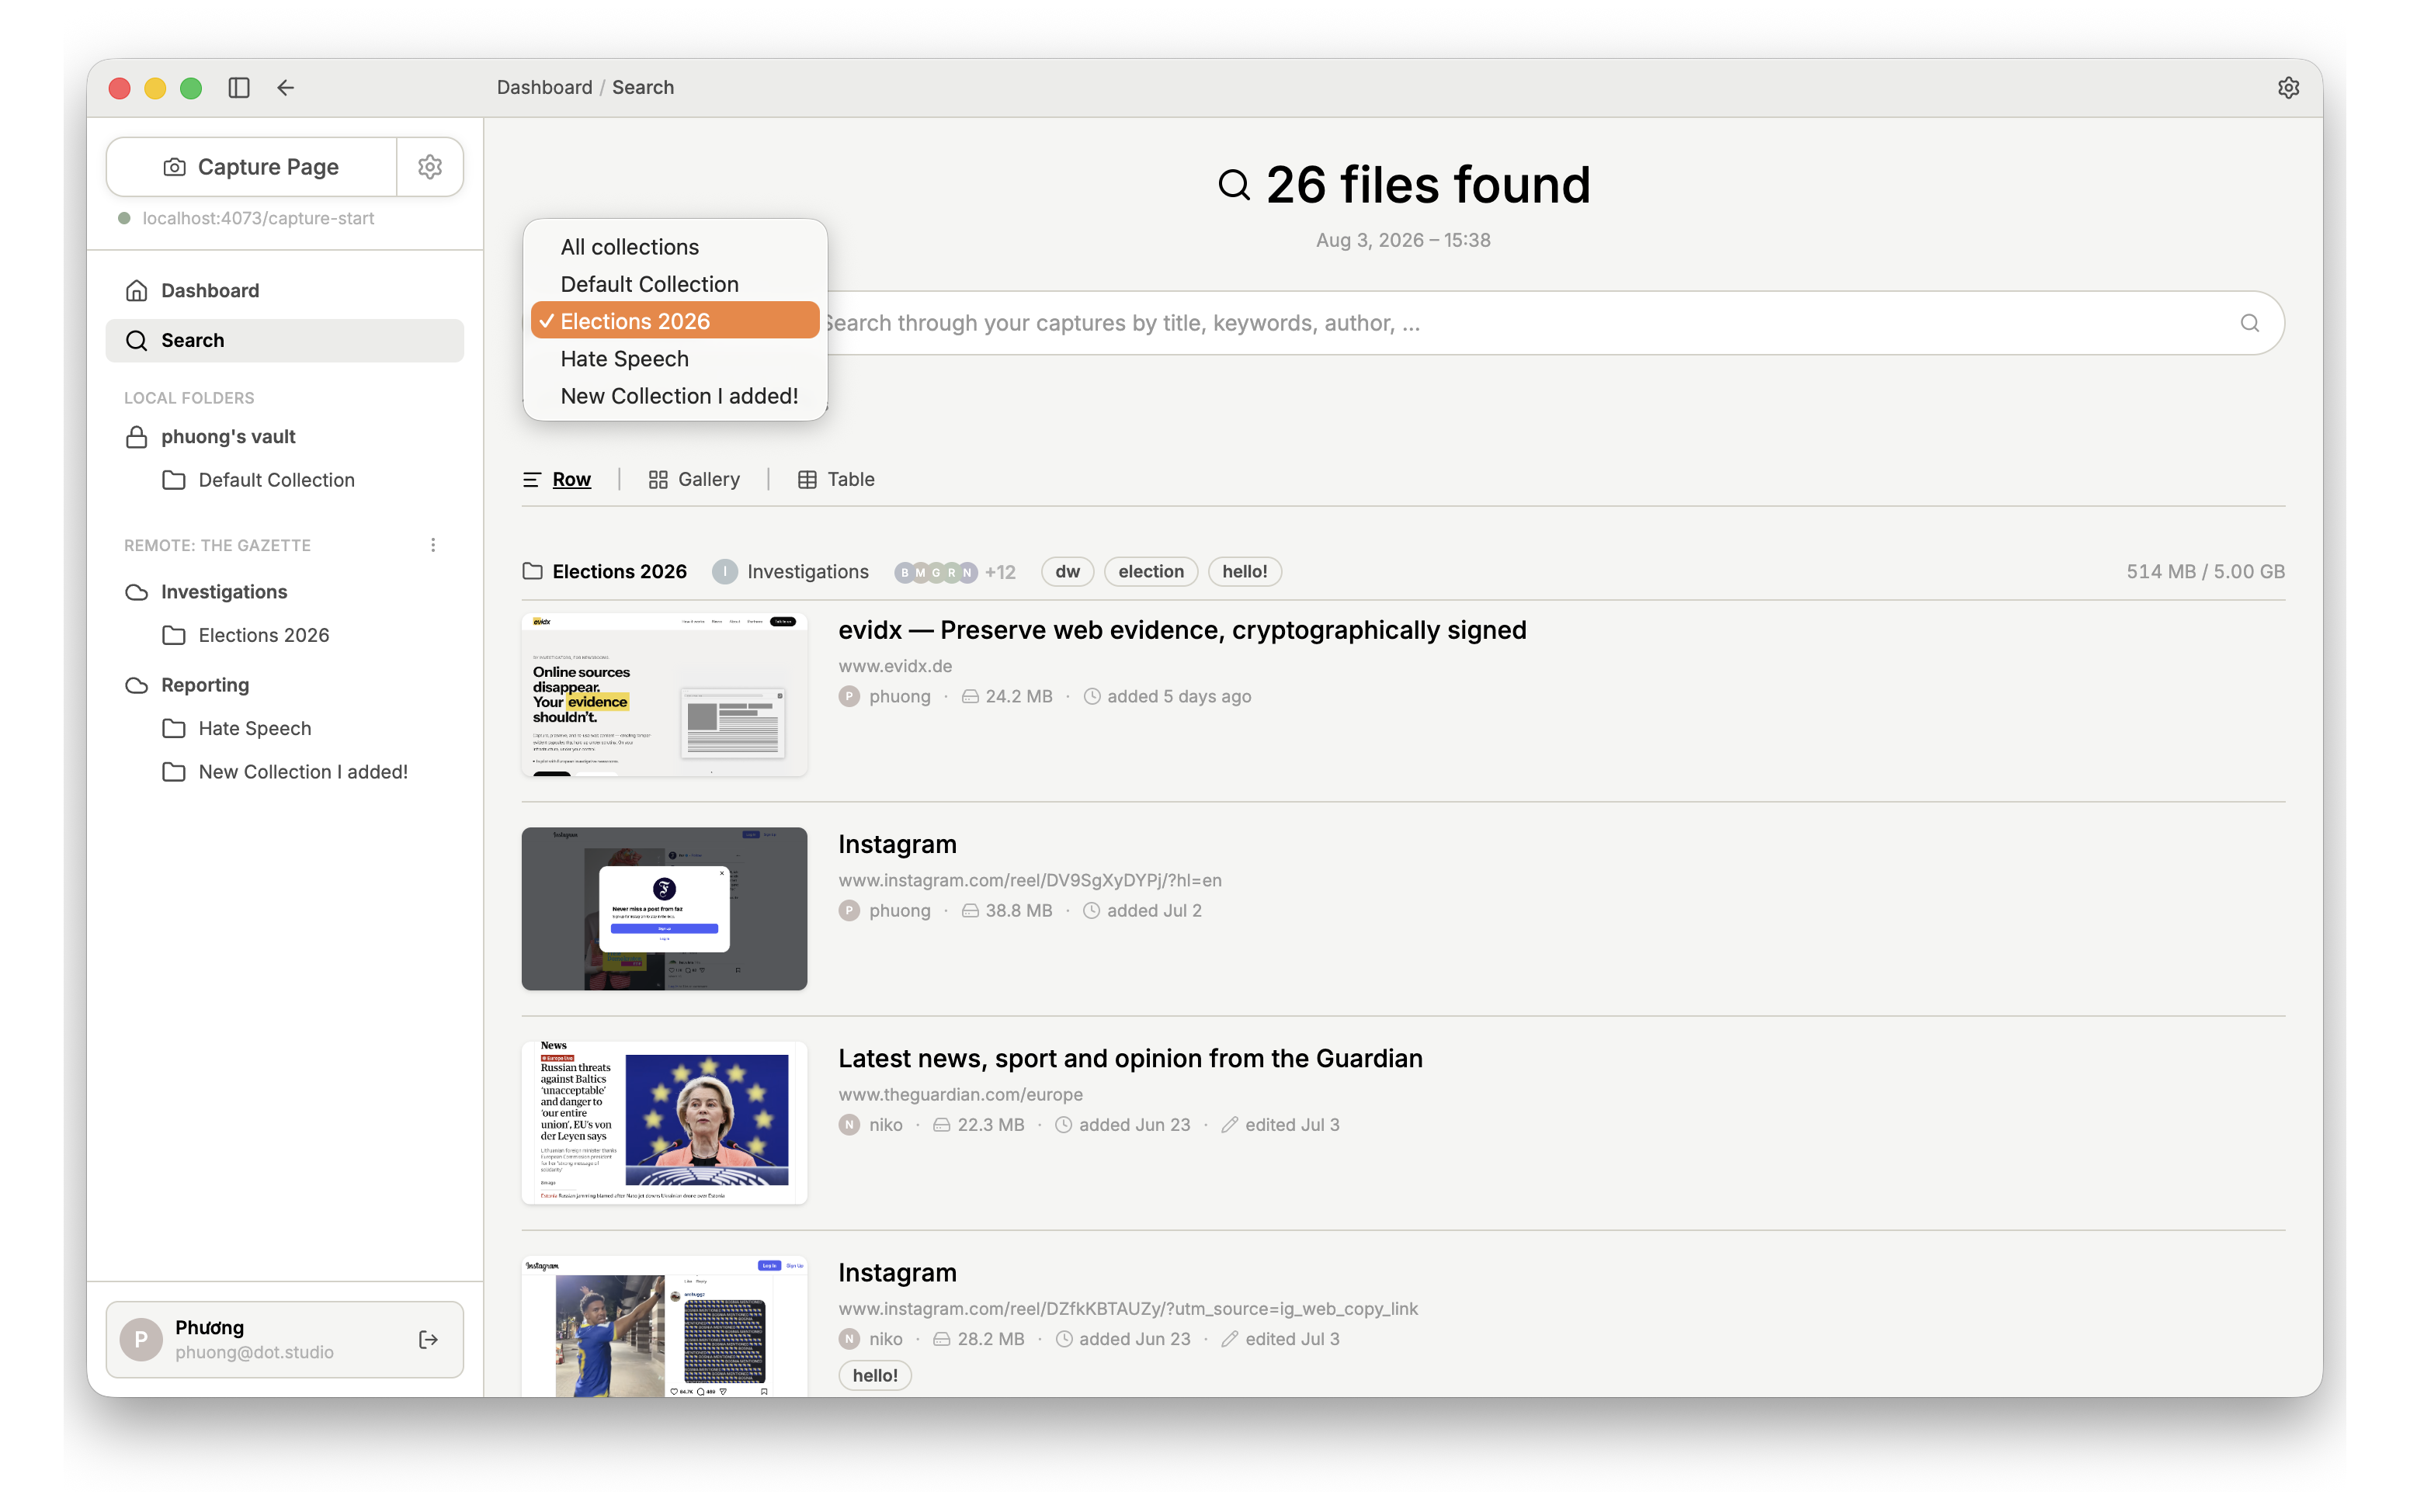Click the dw tag chip

[1067, 572]
